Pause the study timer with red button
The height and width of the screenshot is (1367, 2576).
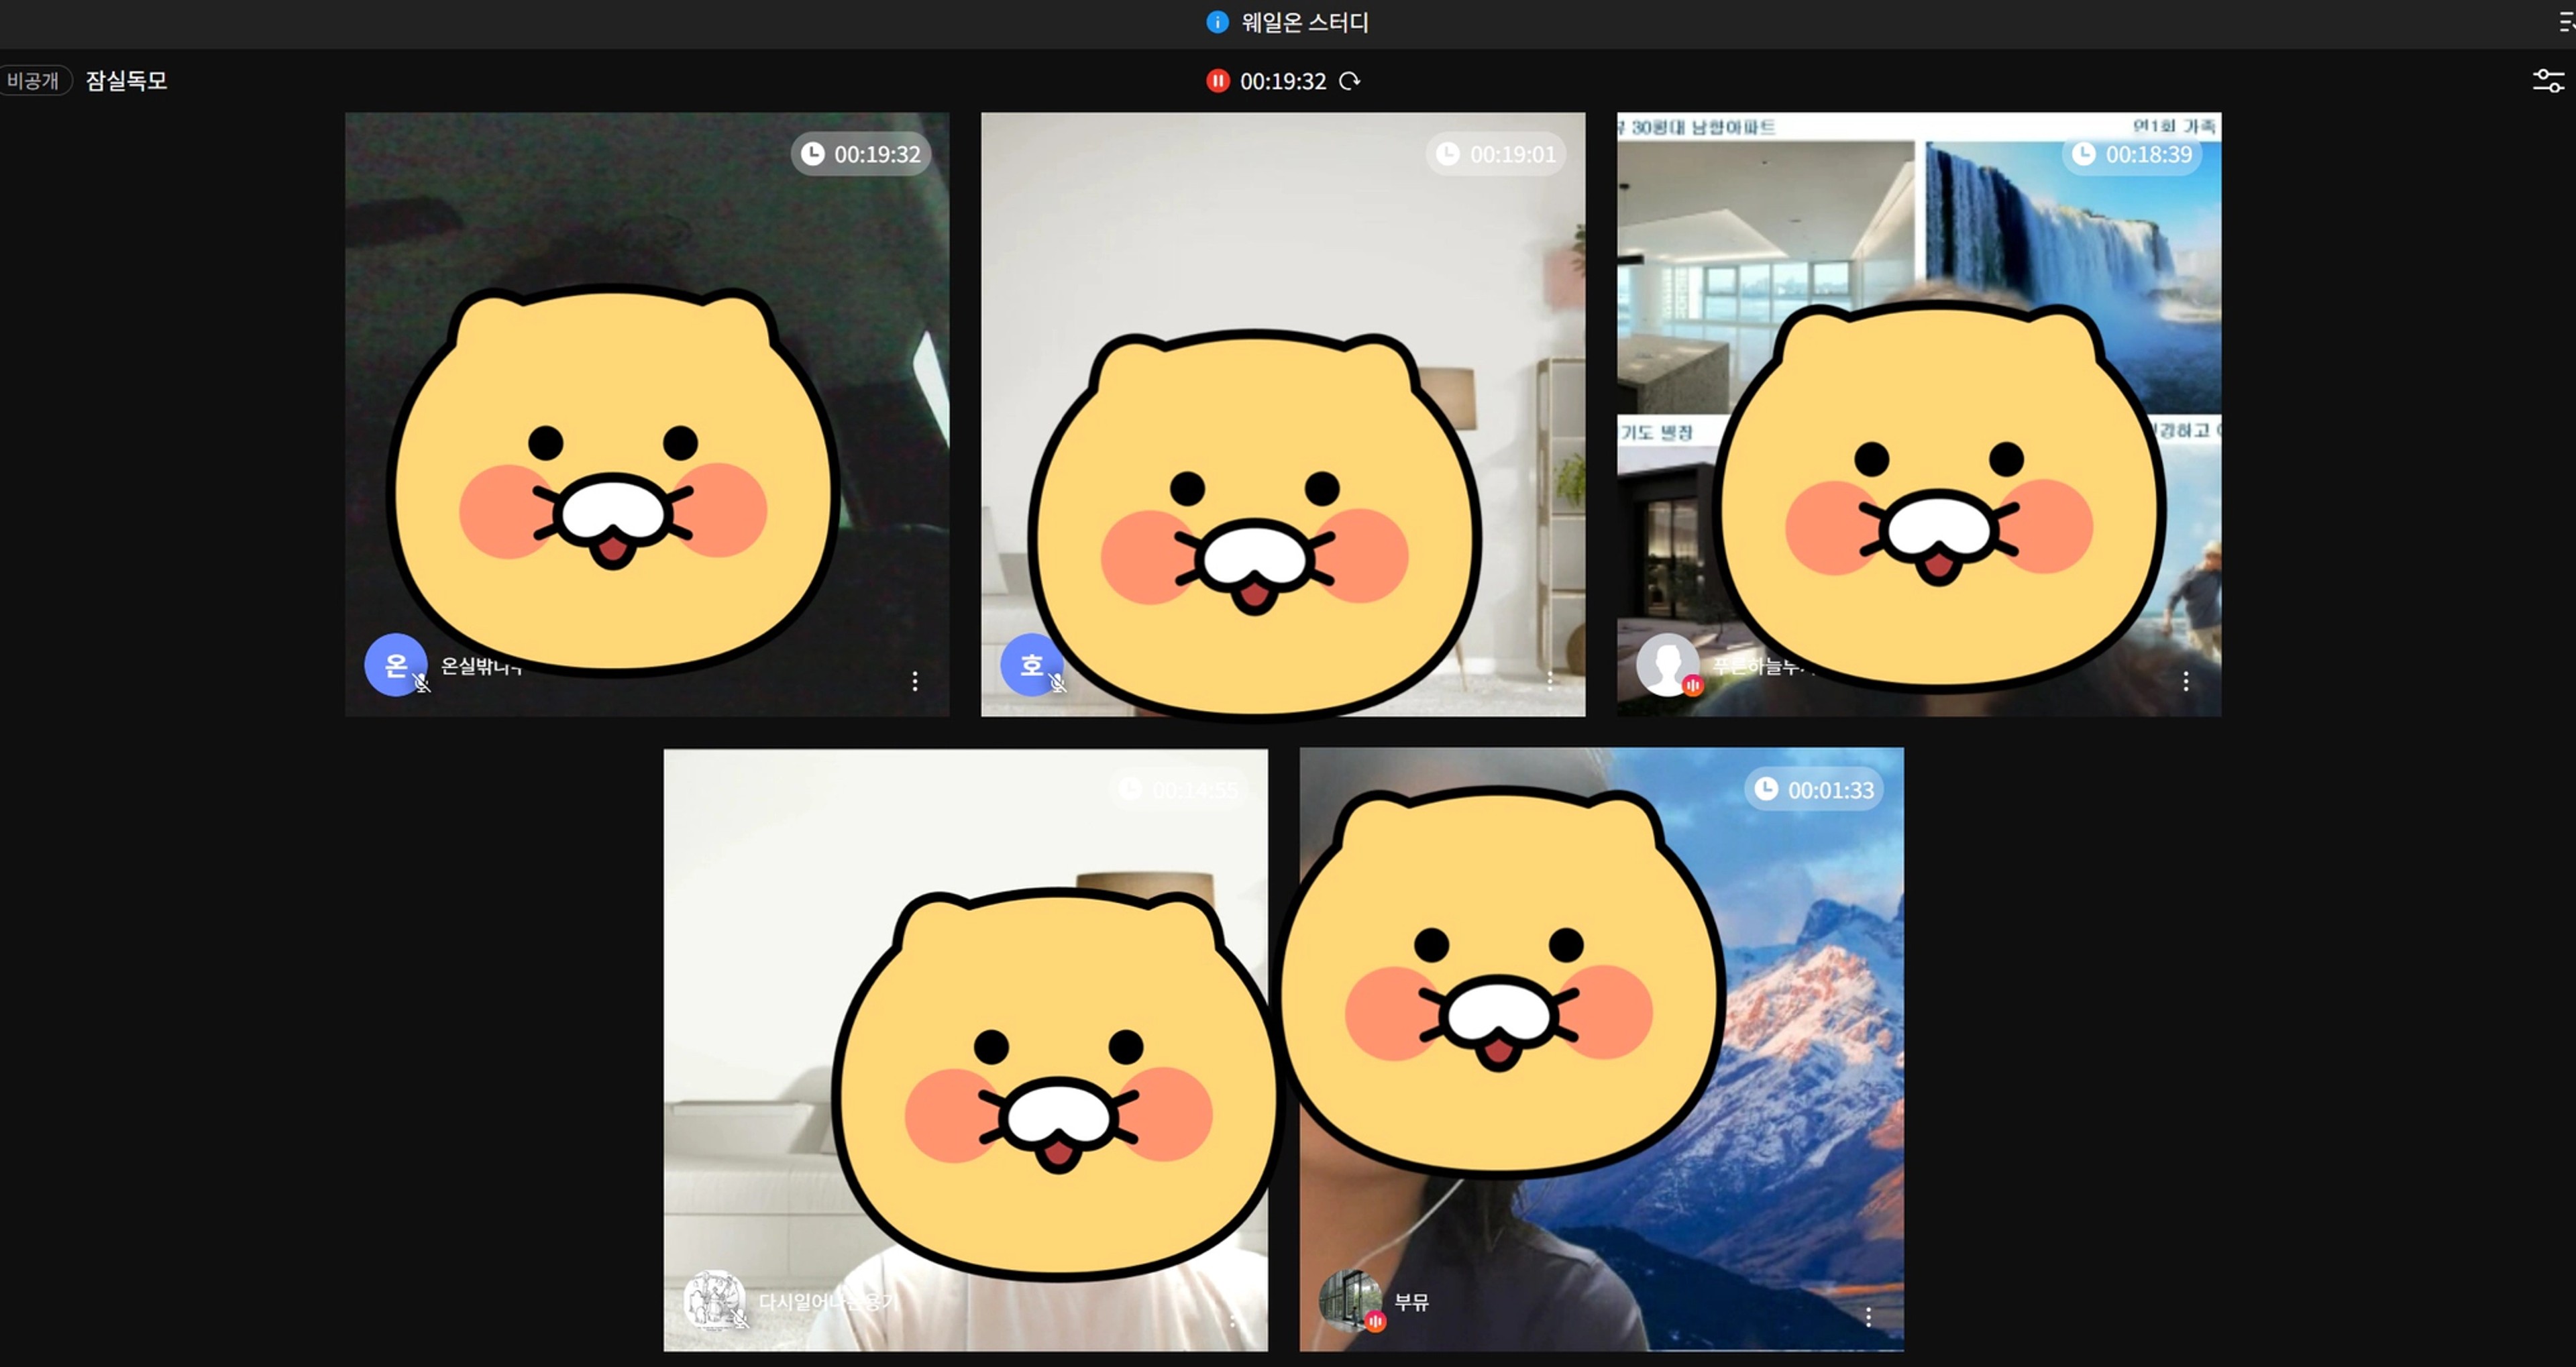(1217, 81)
